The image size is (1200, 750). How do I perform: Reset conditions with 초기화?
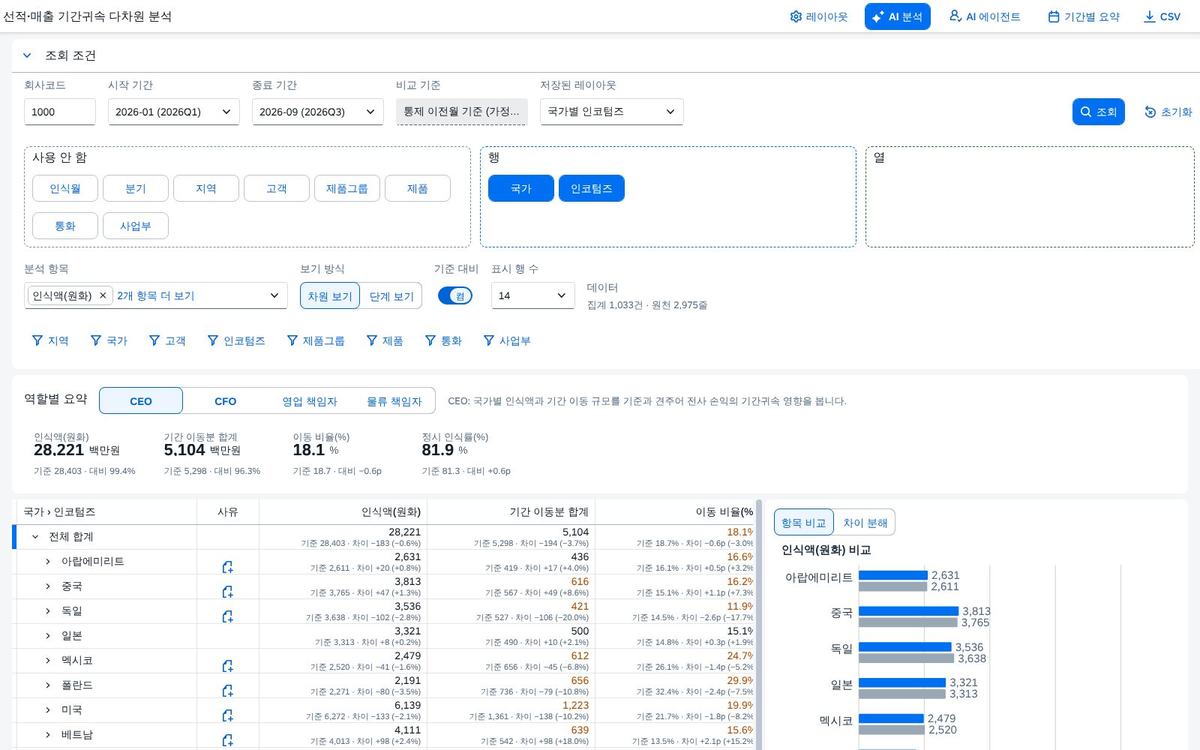click(1168, 112)
